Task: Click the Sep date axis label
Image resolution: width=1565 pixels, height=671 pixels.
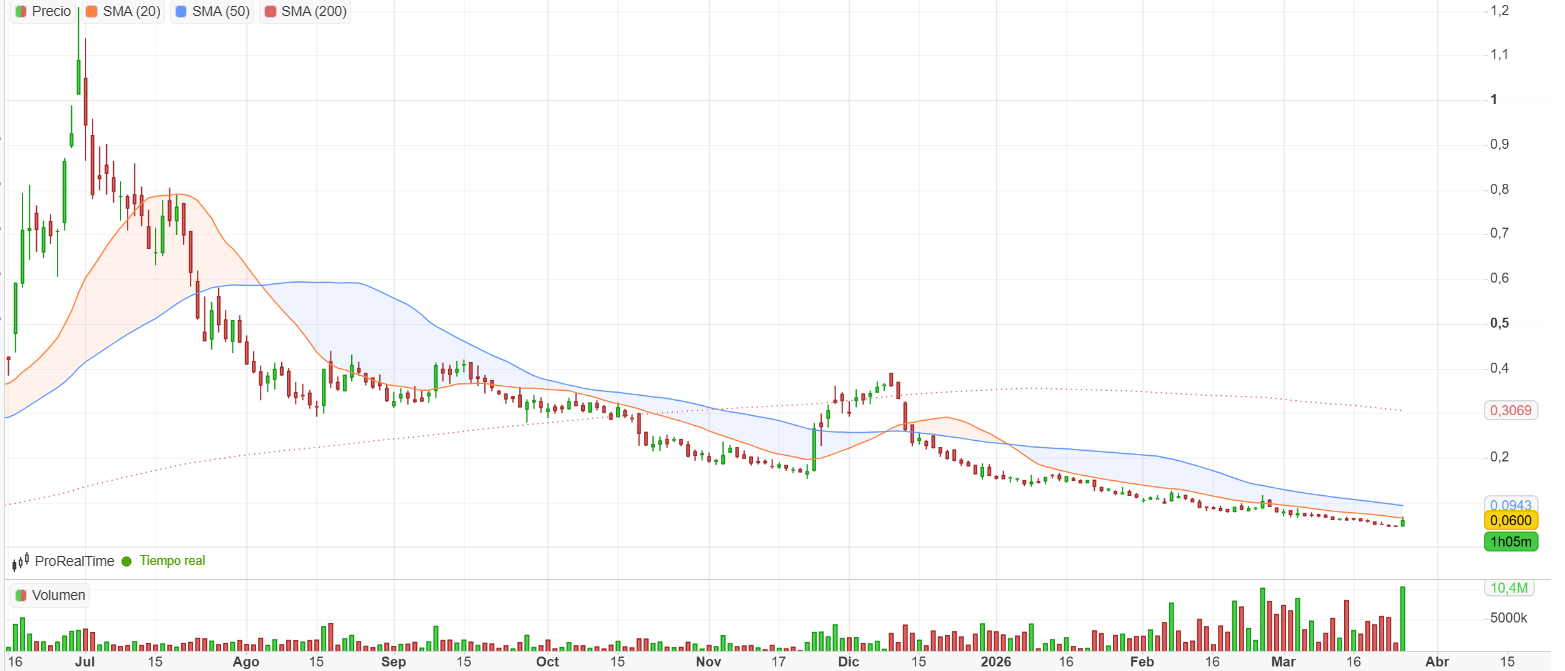Action: pyautogui.click(x=394, y=662)
